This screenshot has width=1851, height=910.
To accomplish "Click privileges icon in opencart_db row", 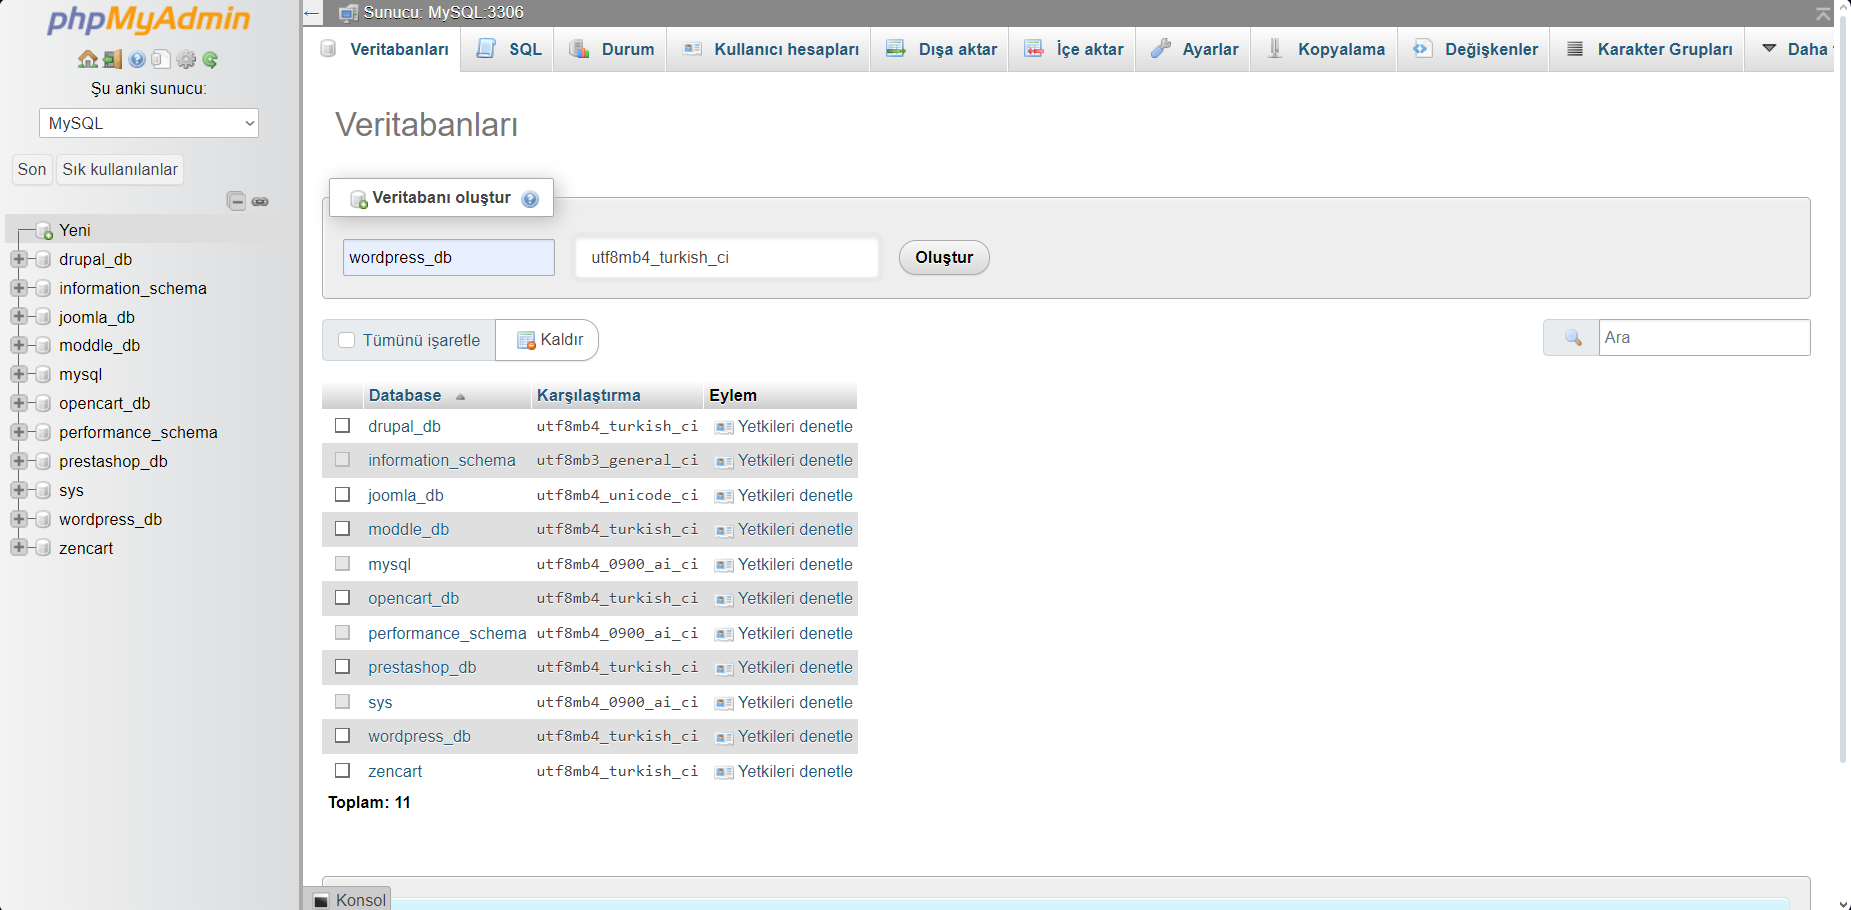I will tap(724, 599).
